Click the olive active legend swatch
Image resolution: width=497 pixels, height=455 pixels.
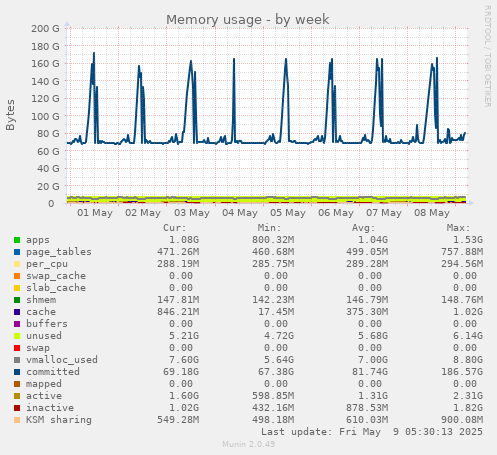[x=17, y=396]
